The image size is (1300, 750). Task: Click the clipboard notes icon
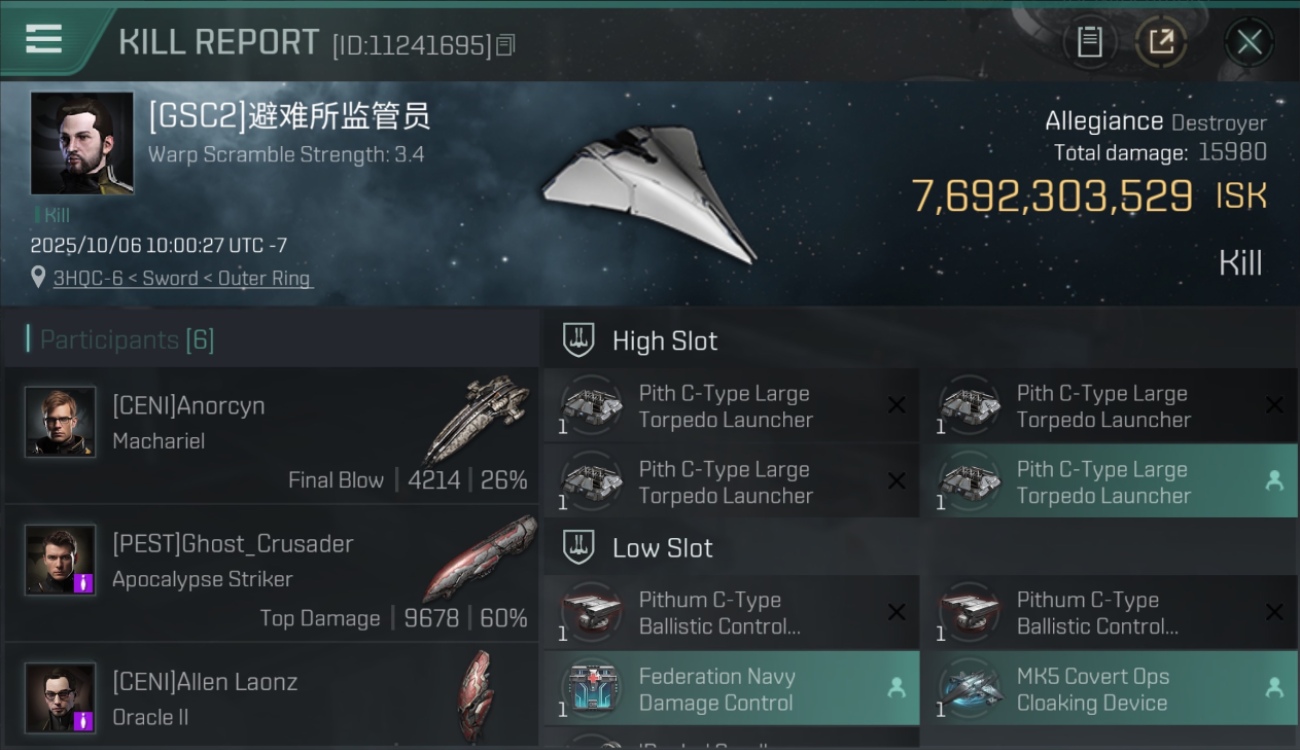[x=1090, y=42]
